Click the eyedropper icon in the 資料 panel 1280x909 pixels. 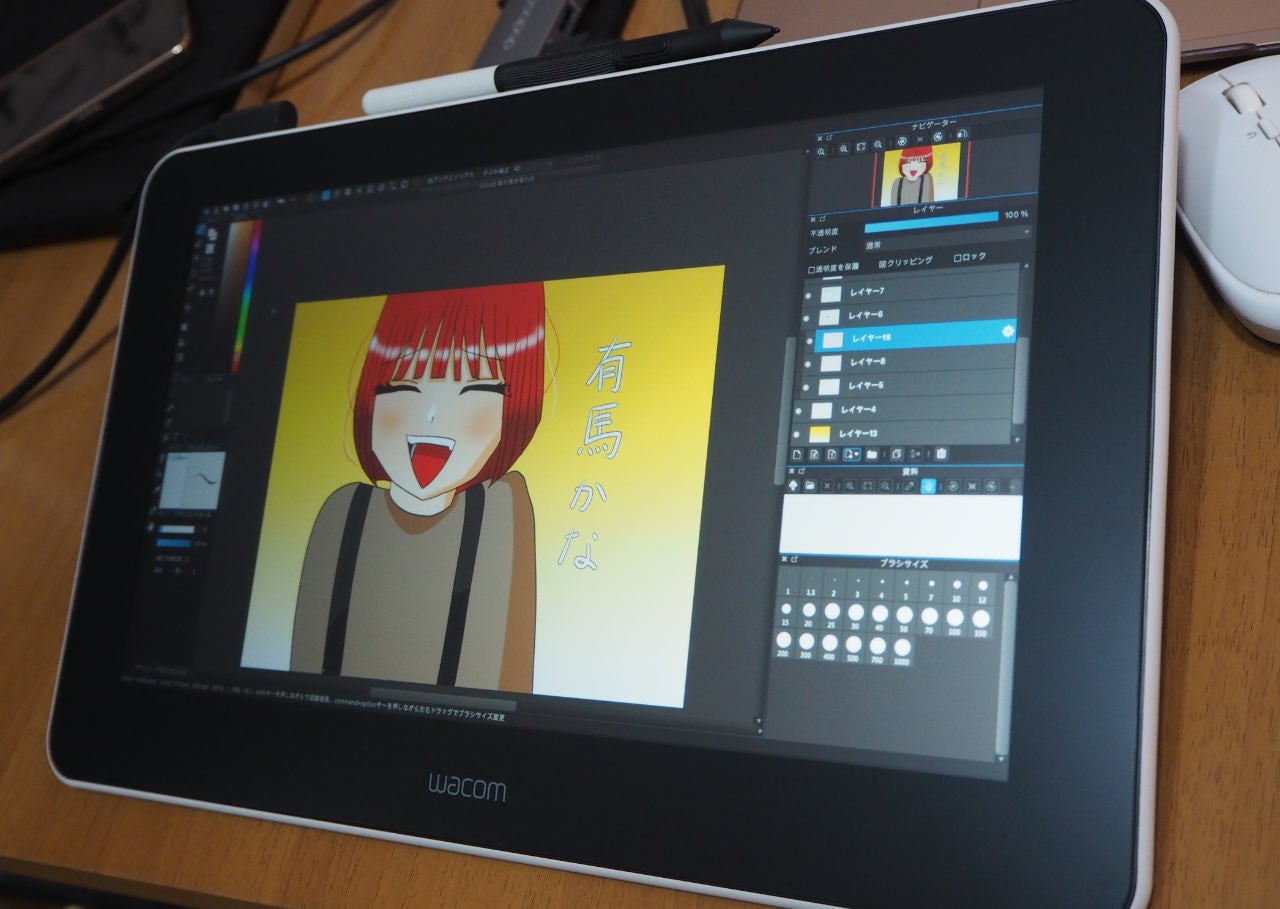tap(908, 486)
